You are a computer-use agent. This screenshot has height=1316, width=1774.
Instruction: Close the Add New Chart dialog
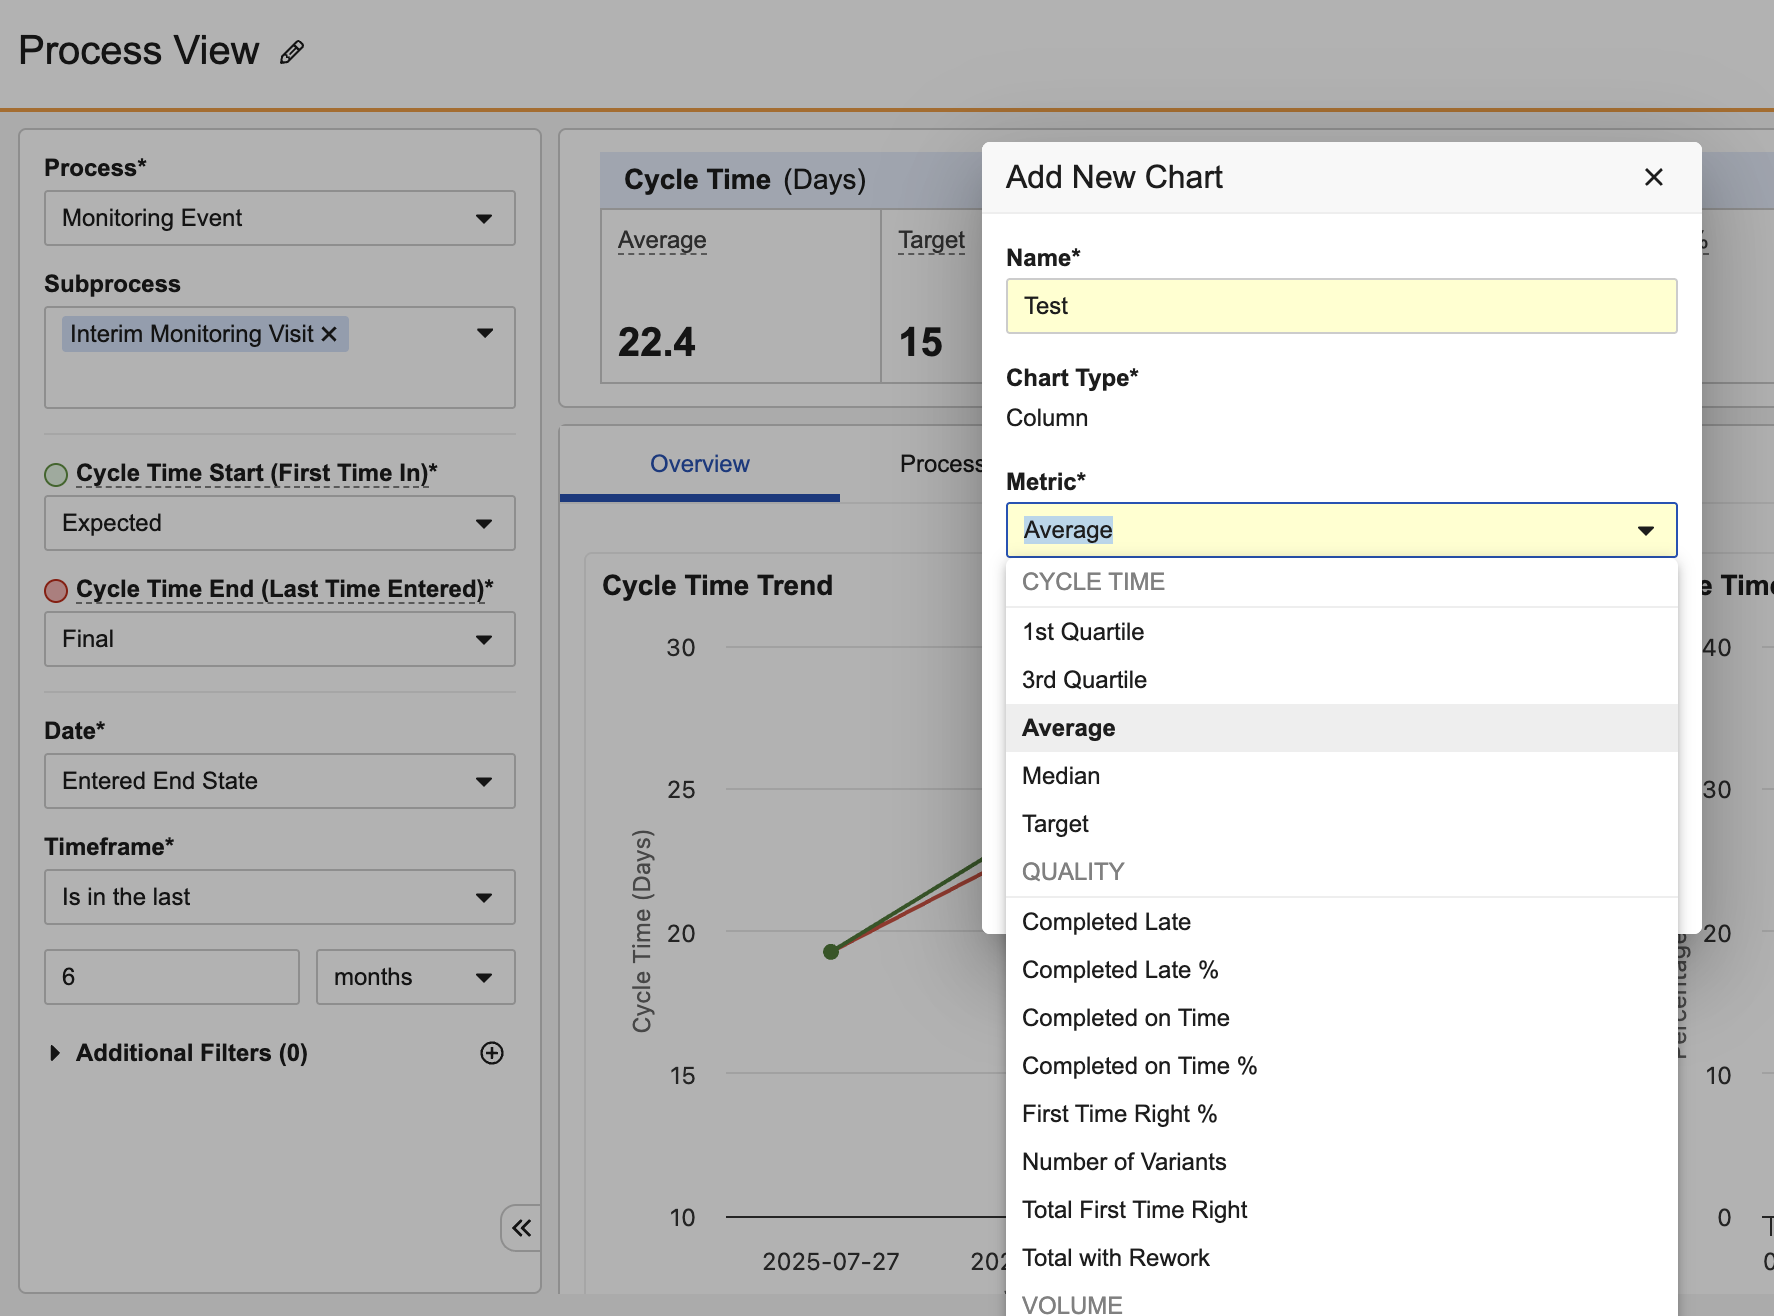click(x=1653, y=177)
